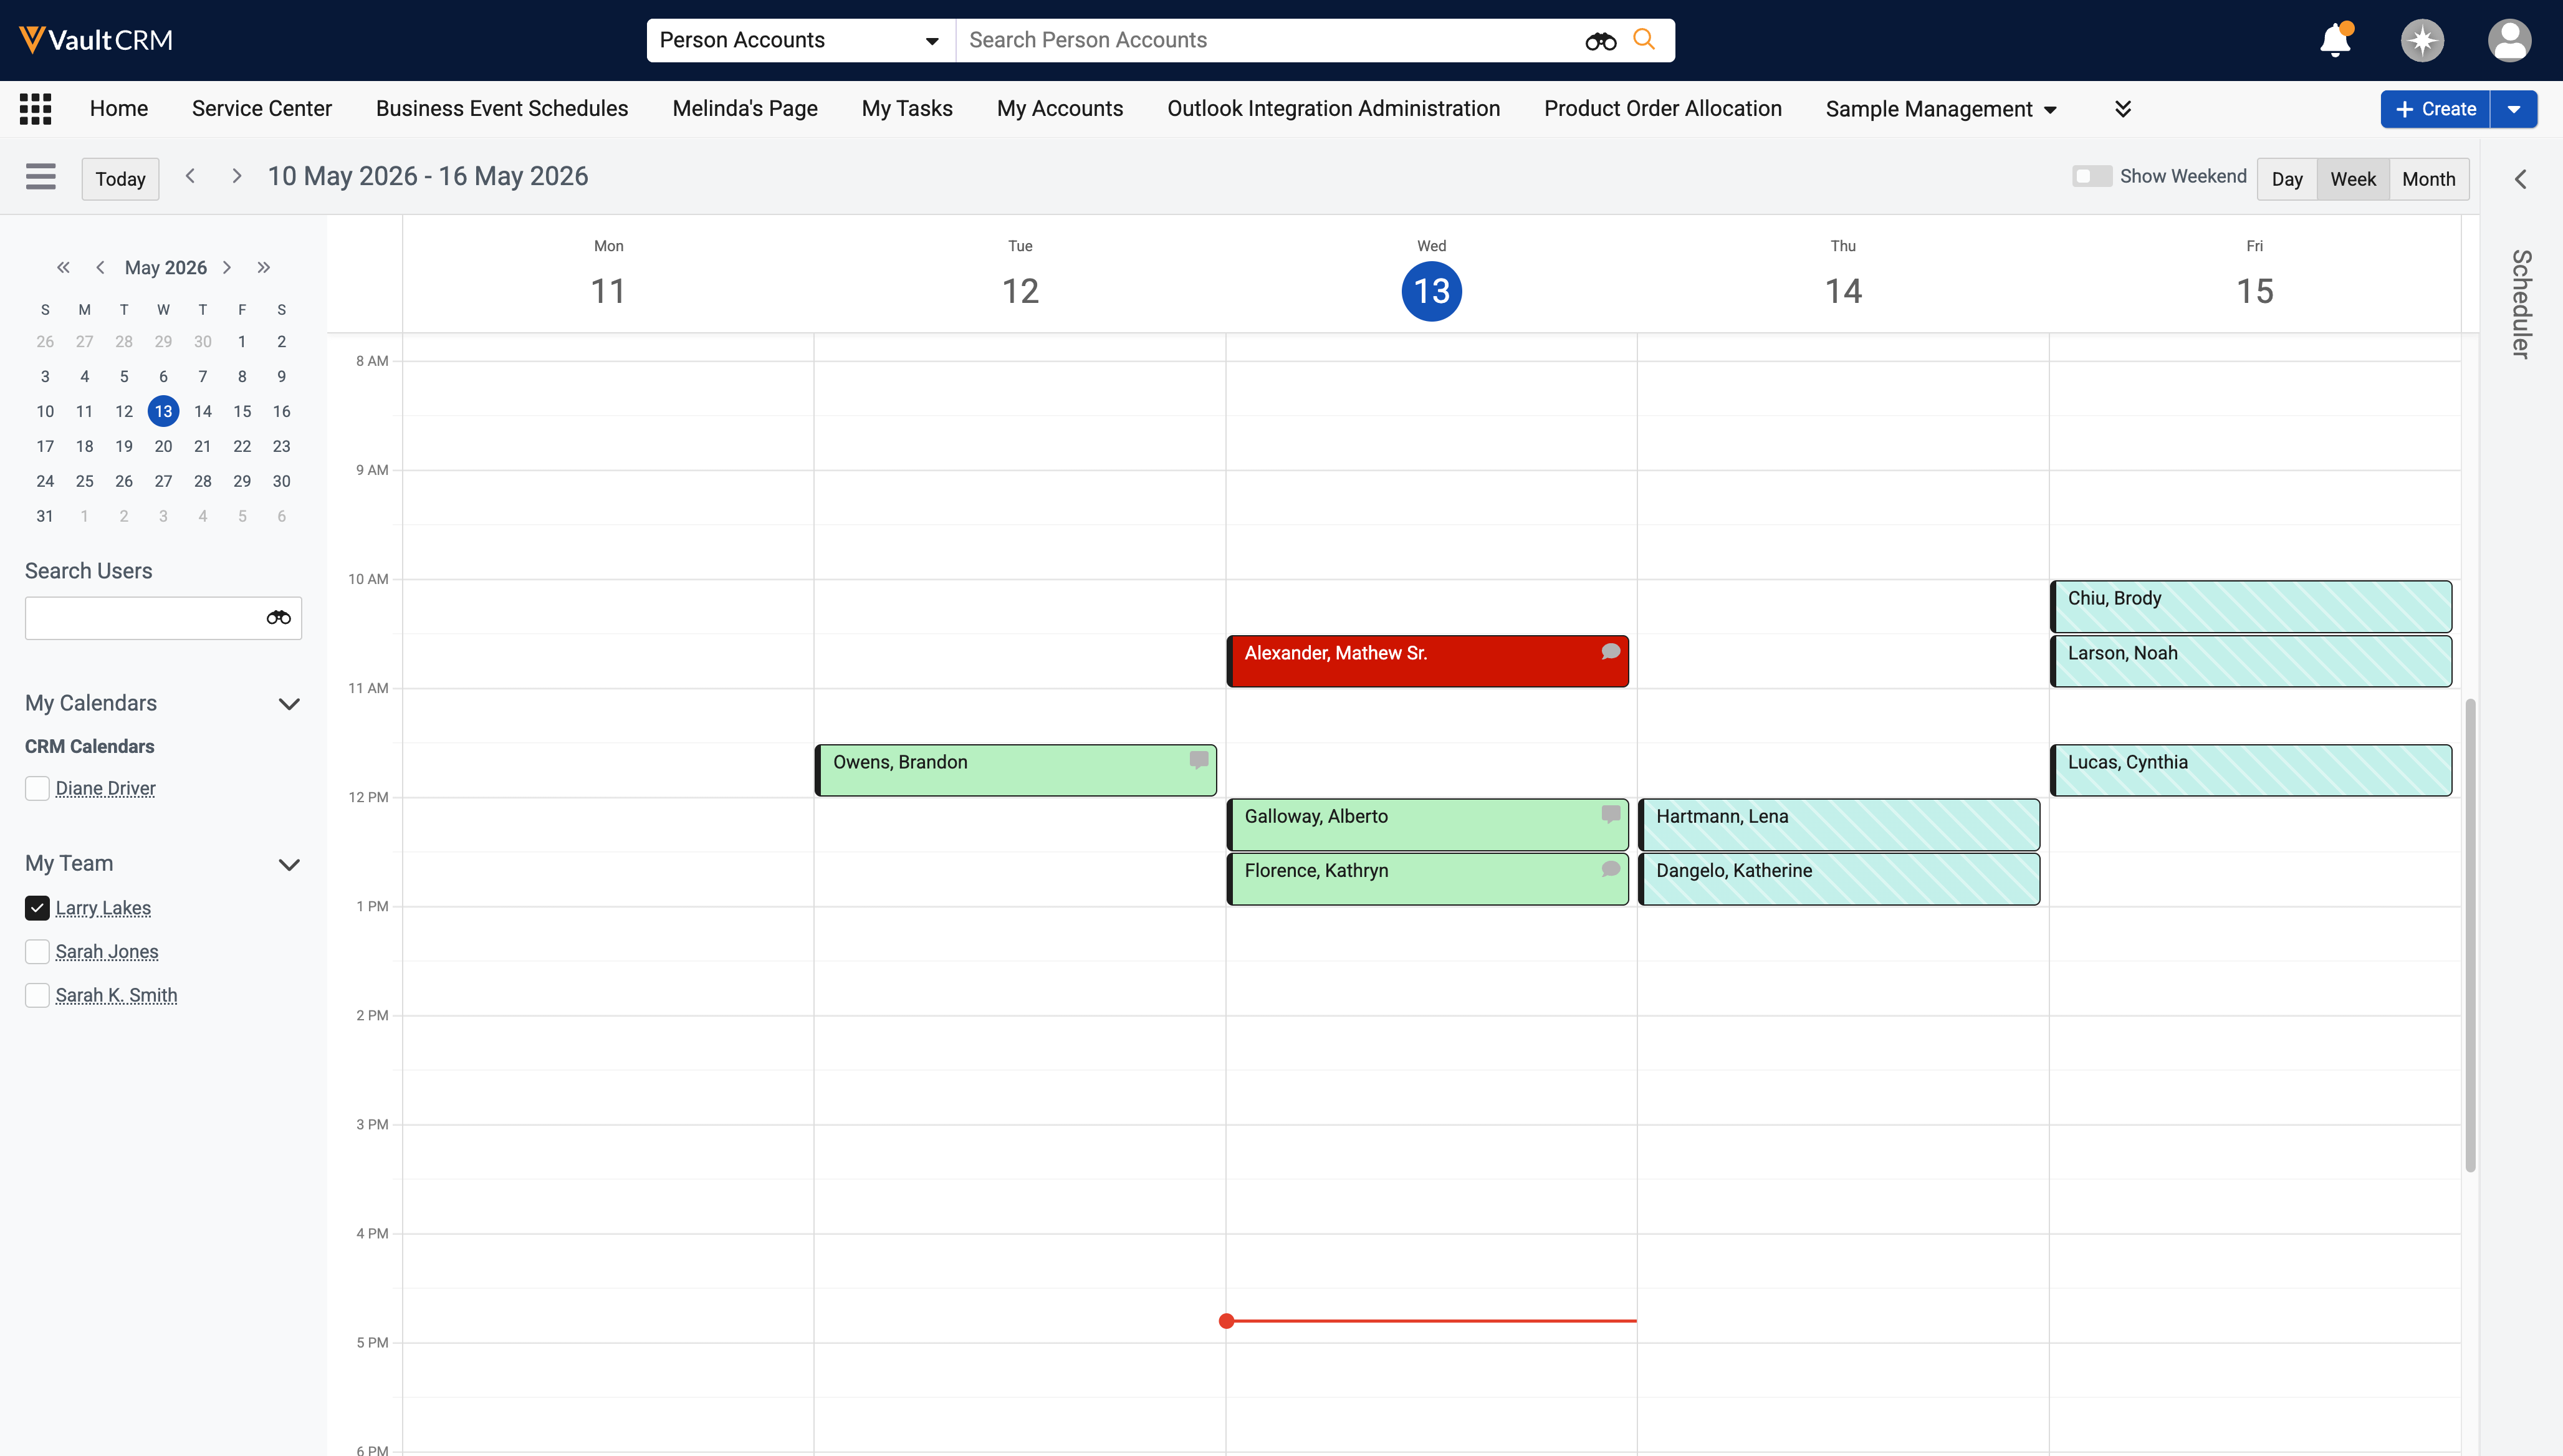Expand the Sample Management menu arrow
The width and height of the screenshot is (2563, 1456).
[2050, 110]
